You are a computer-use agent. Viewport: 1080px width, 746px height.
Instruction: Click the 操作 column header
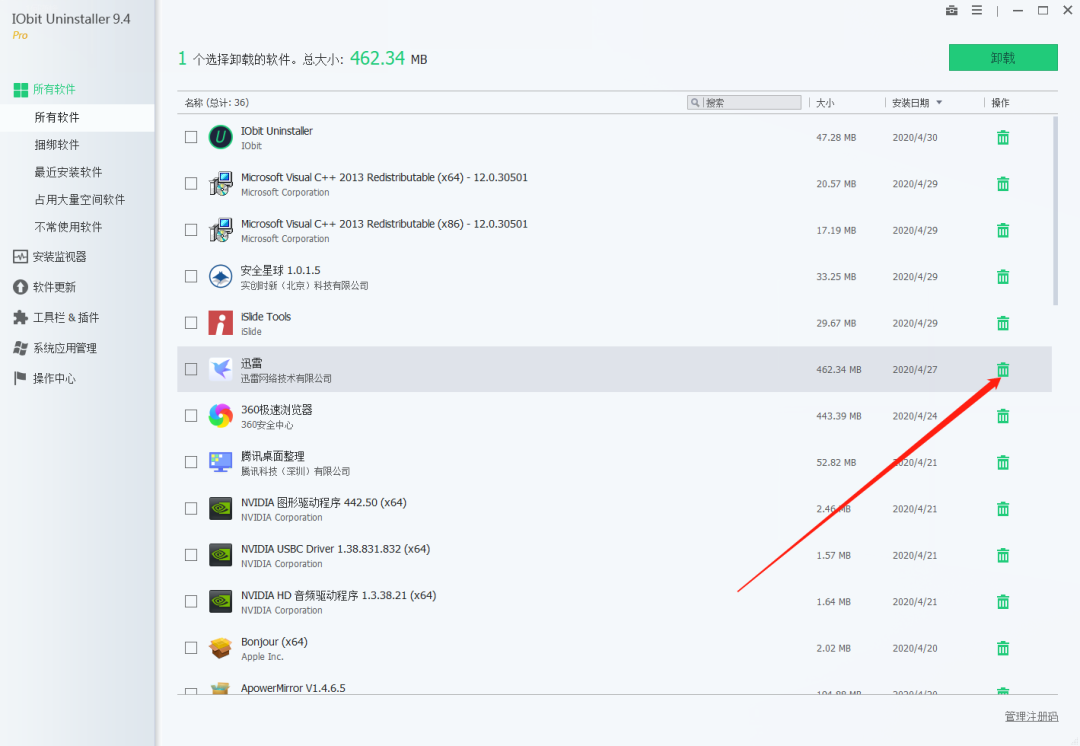pyautogui.click(x=1000, y=103)
